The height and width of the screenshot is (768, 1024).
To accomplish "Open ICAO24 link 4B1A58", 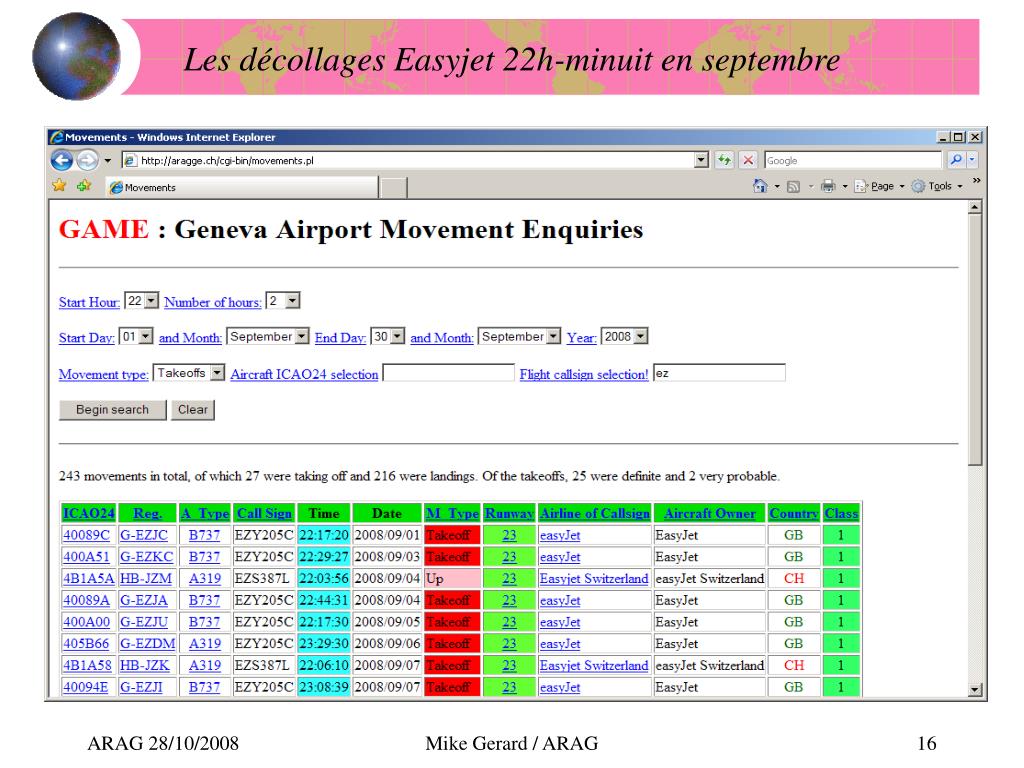I will pos(87,665).
